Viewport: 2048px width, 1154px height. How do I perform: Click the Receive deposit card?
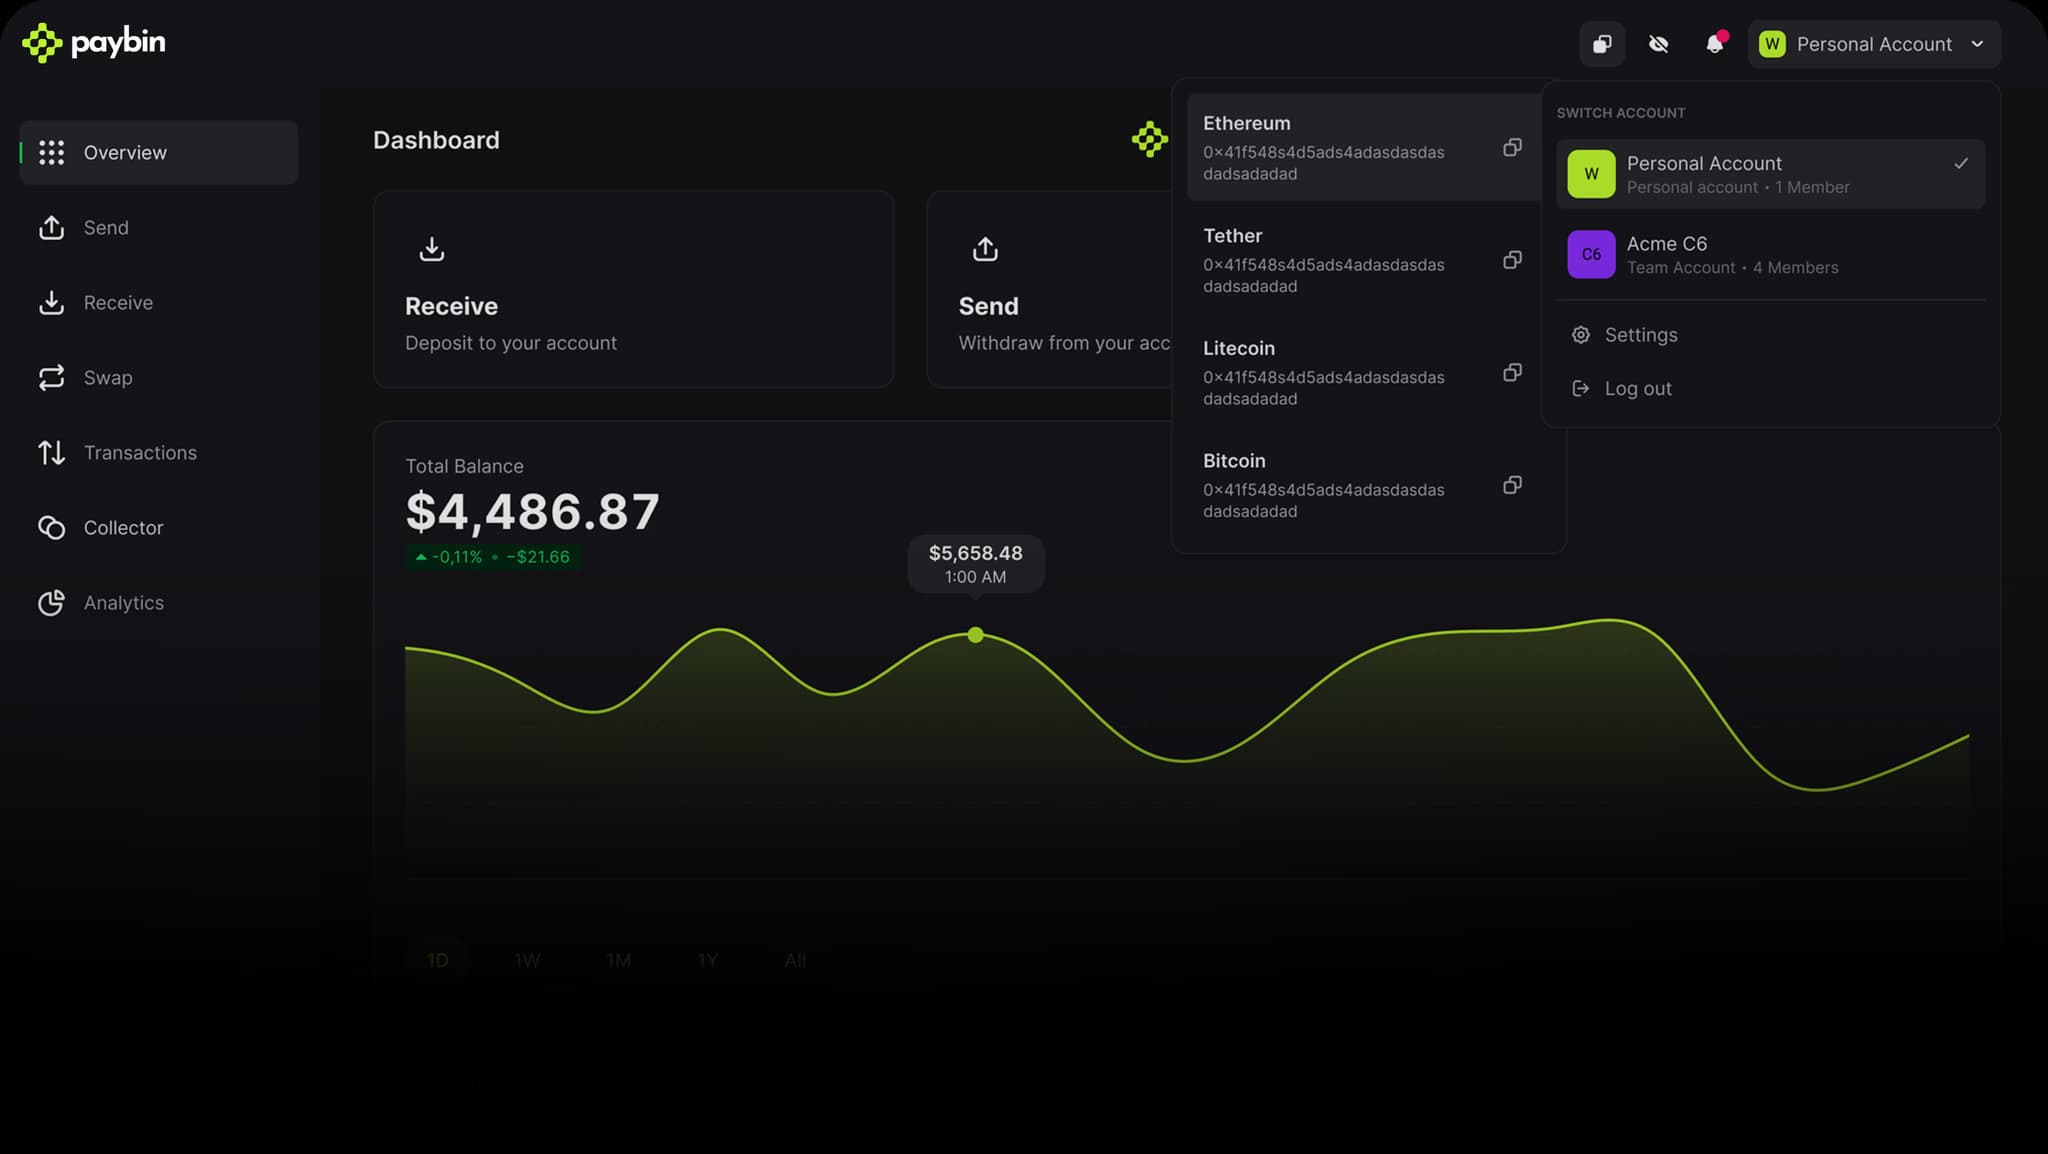(x=633, y=289)
